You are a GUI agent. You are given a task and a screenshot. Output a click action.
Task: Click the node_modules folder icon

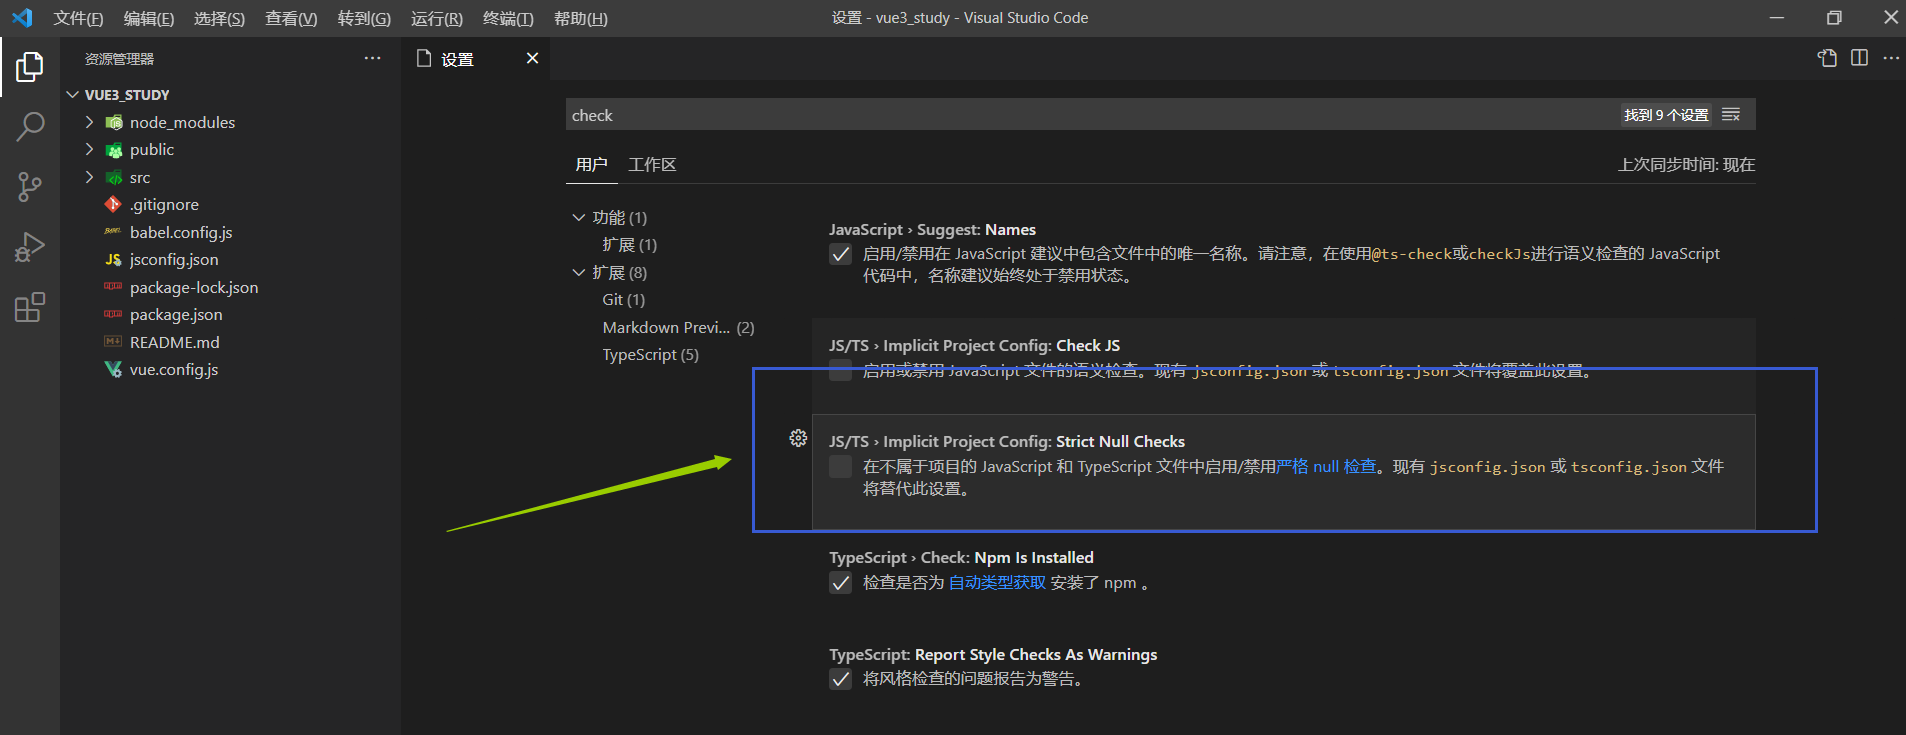tap(114, 122)
